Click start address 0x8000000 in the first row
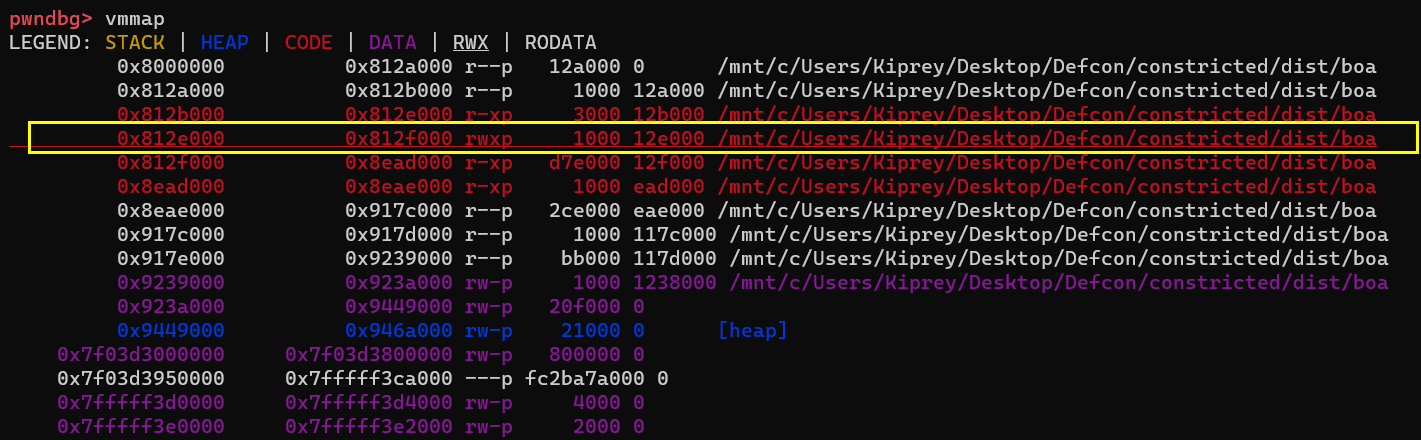The height and width of the screenshot is (440, 1421). pos(170,66)
